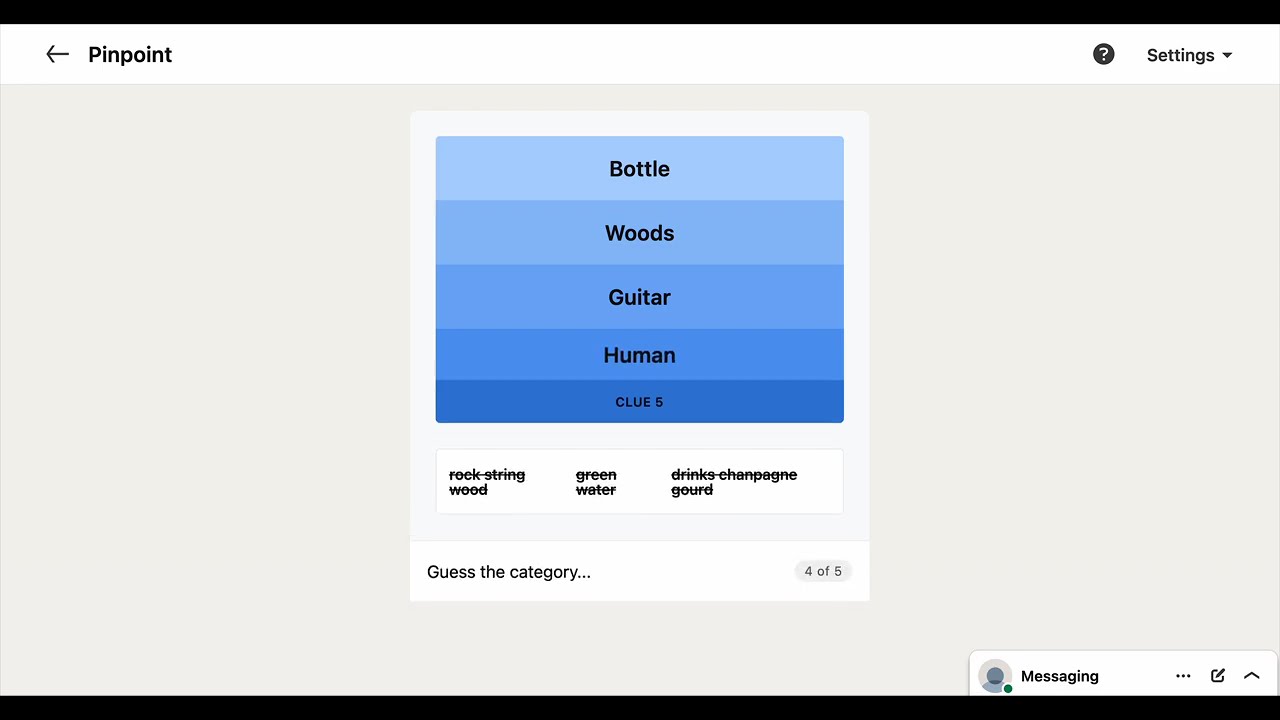Click the unrevealed CLUE 5 bar
1280x720 pixels.
(639, 402)
